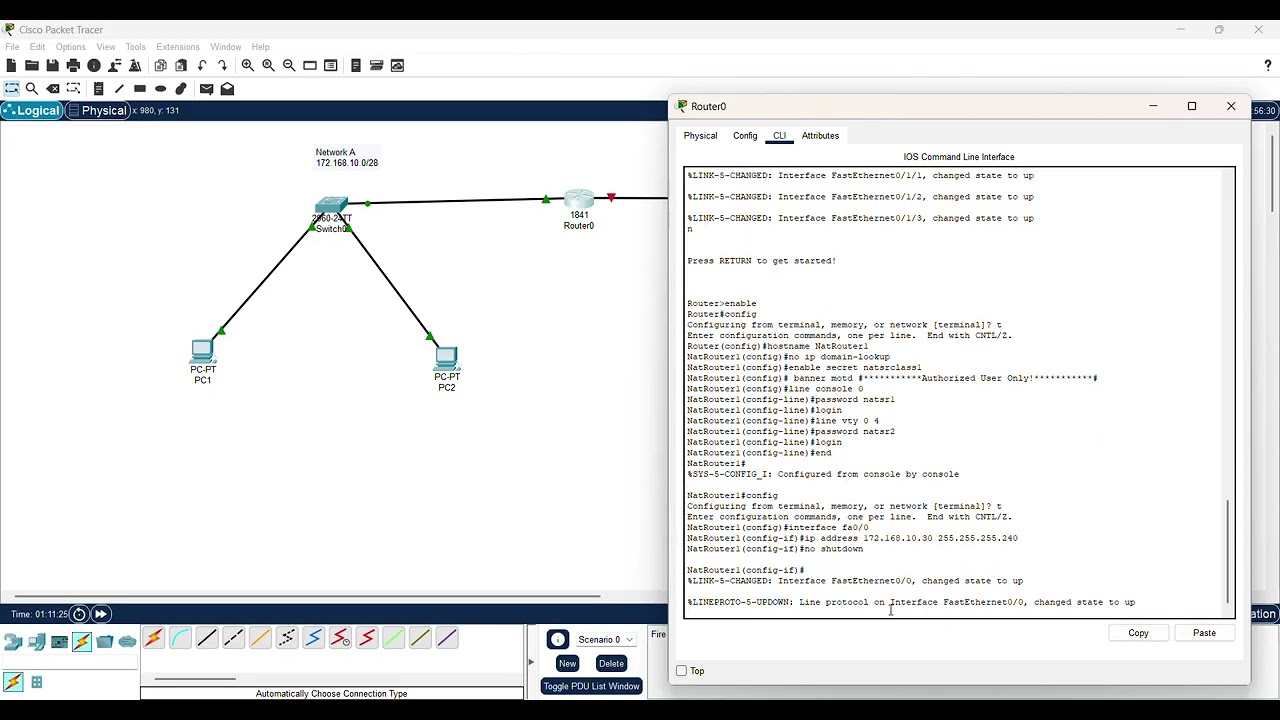Viewport: 1280px width, 720px height.
Task: Click the help question mark icon
Action: tap(1268, 66)
